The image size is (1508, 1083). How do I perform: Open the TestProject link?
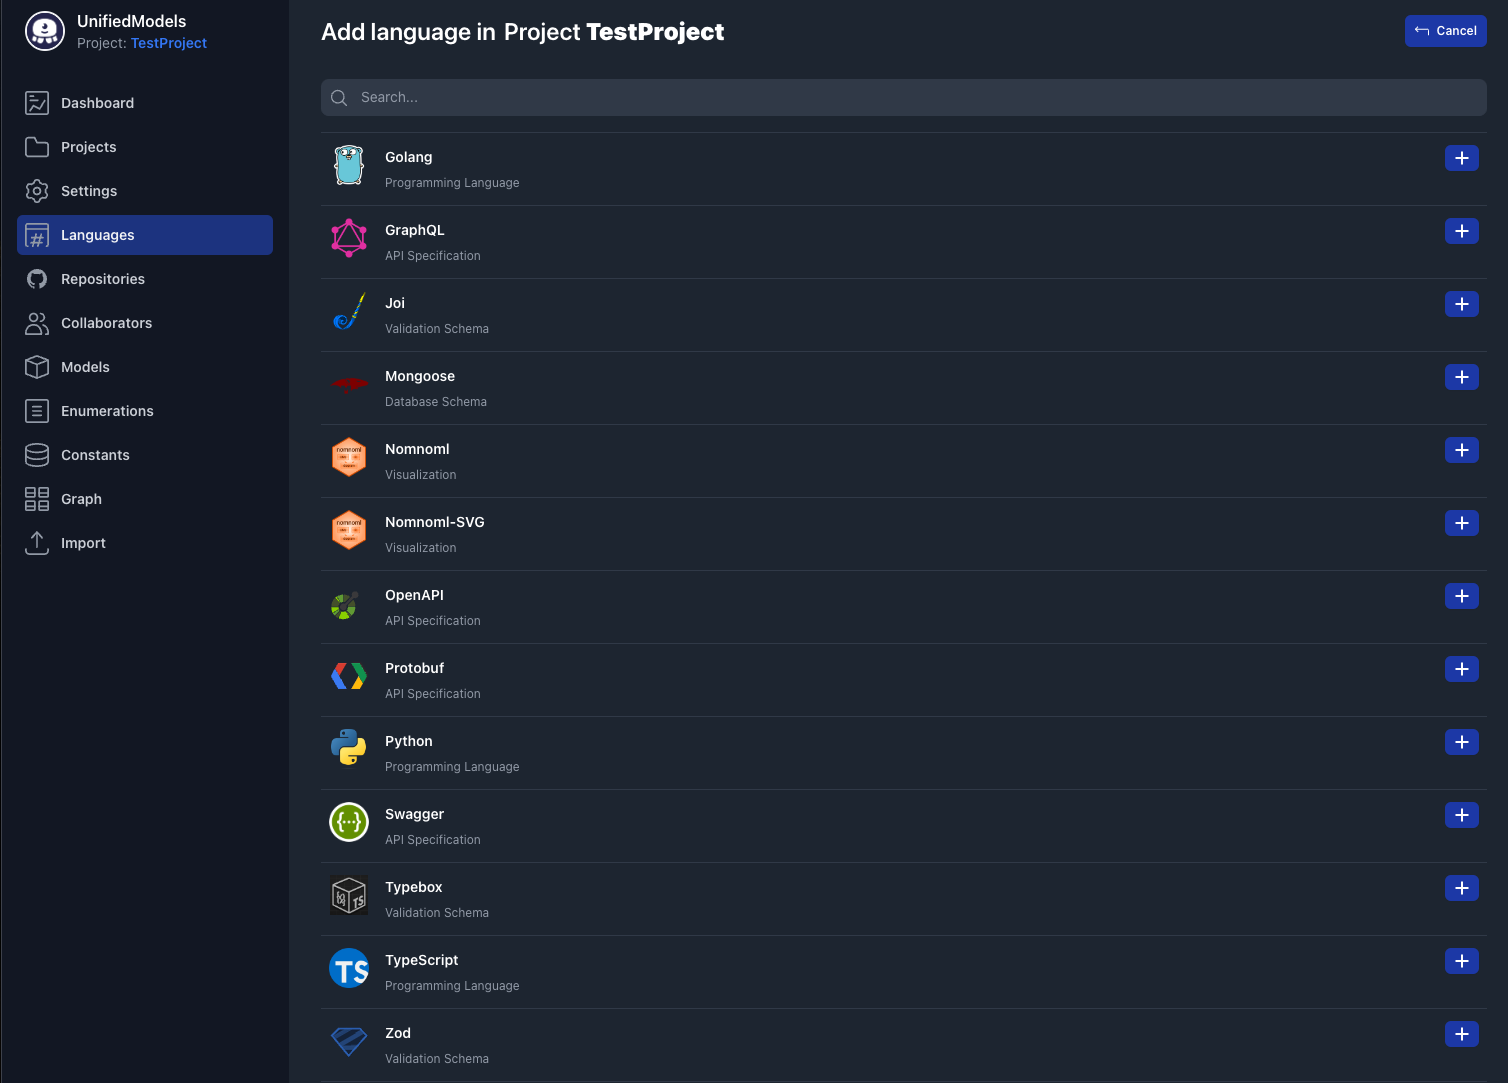(x=168, y=43)
